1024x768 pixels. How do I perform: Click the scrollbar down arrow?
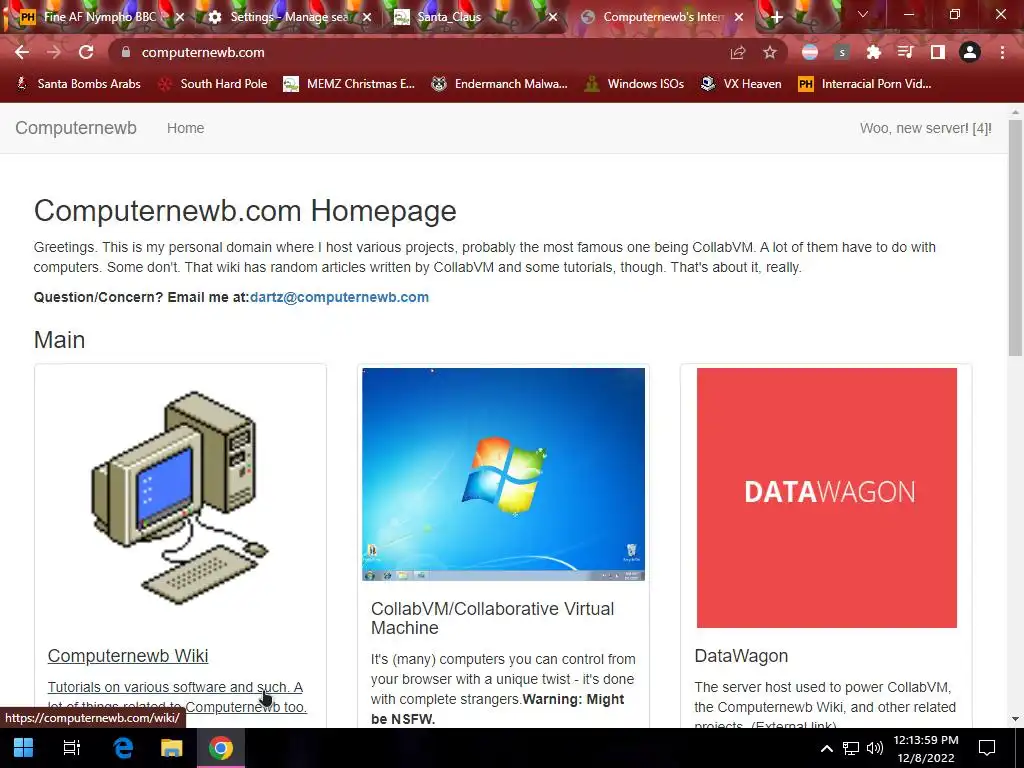(1016, 719)
